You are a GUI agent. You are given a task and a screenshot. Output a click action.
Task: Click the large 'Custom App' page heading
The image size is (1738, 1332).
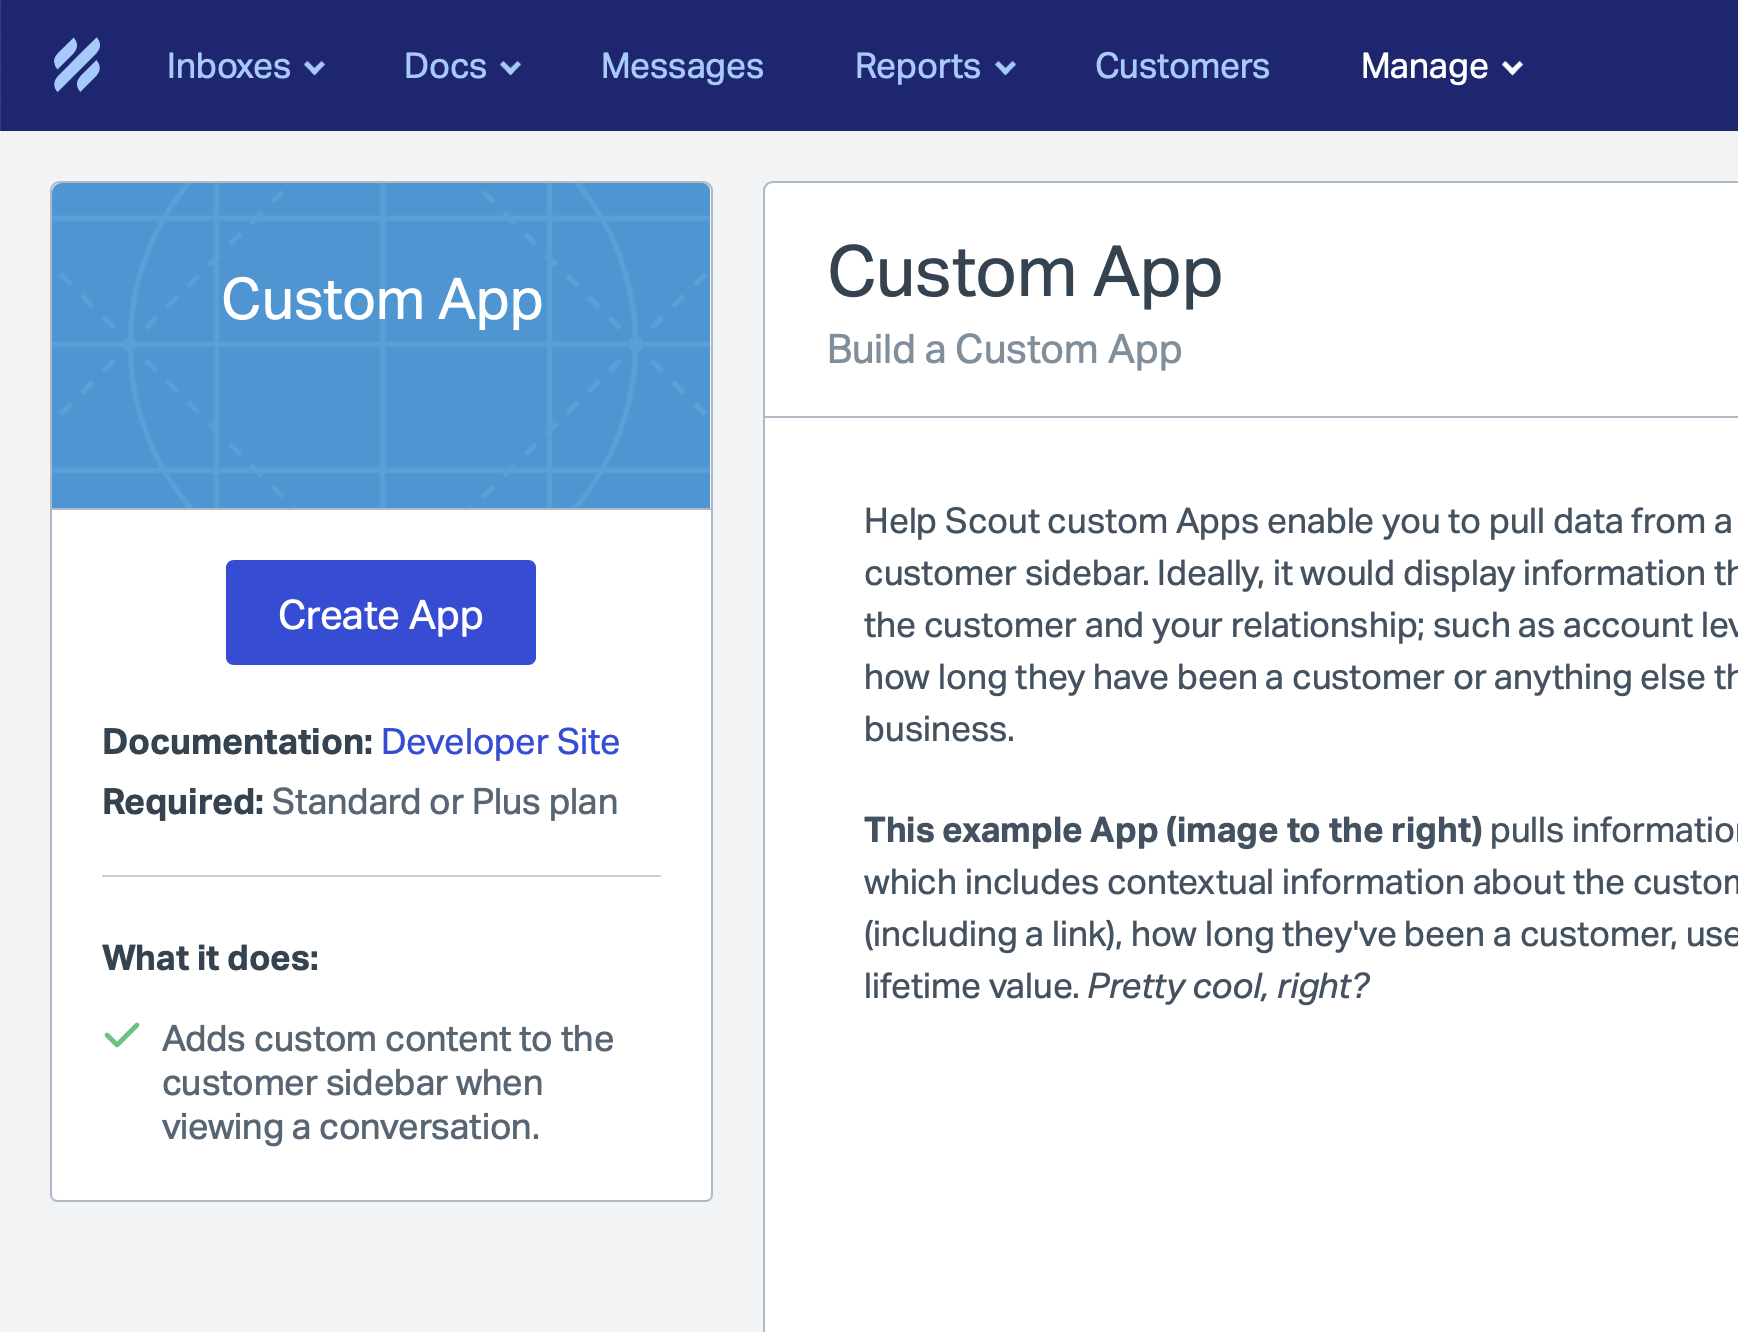point(1025,273)
